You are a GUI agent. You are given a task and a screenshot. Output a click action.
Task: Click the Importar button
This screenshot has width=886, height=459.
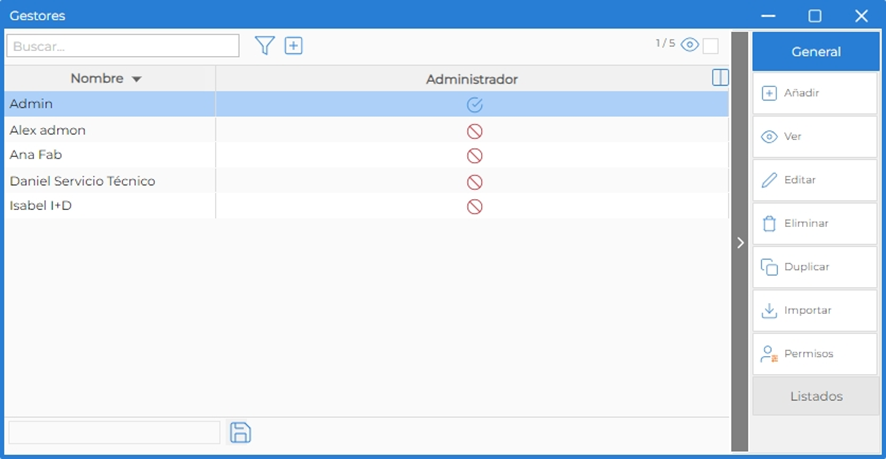point(815,310)
